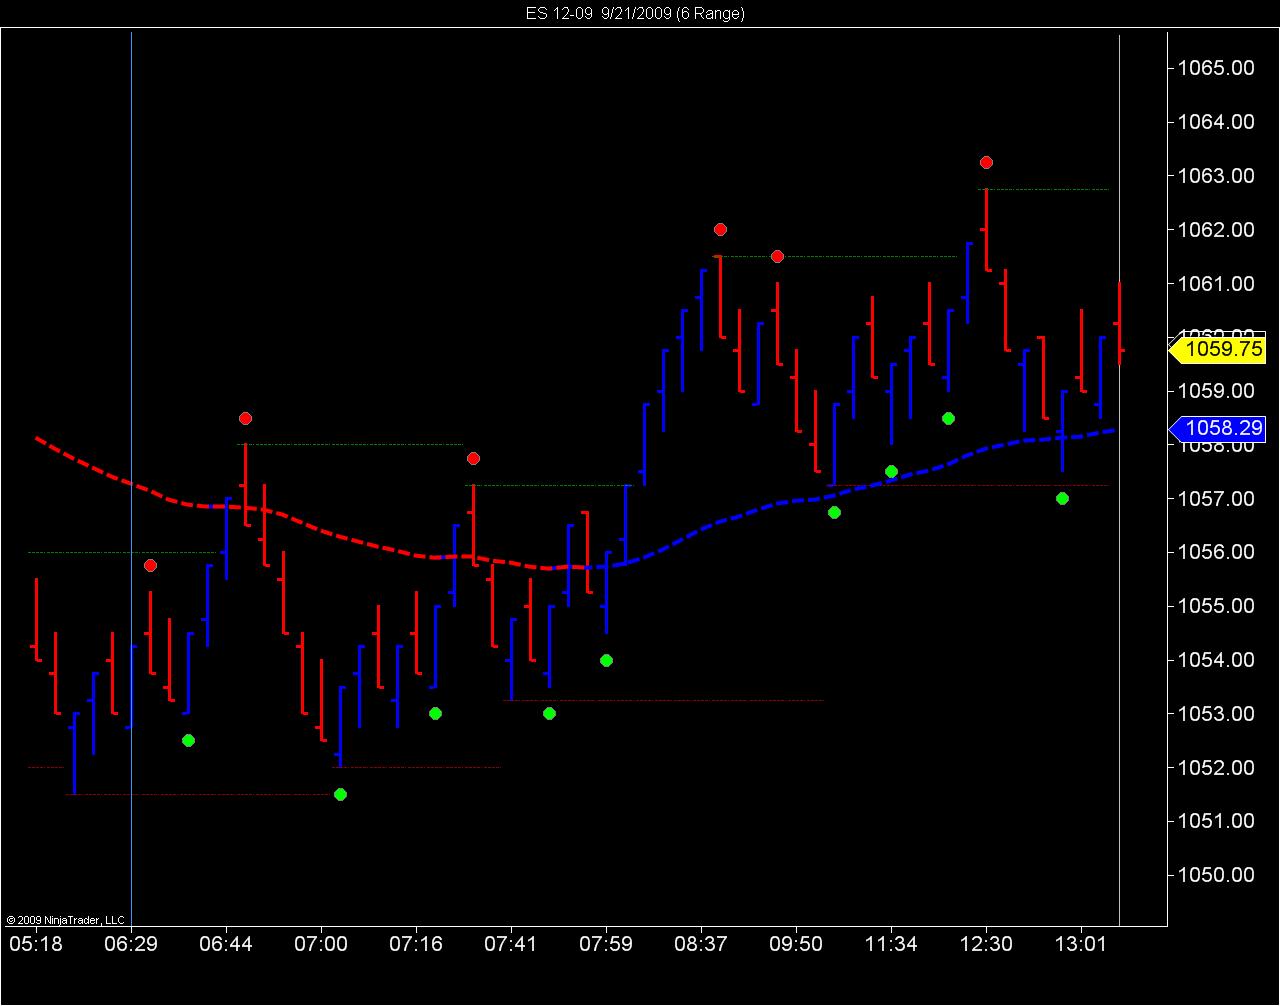
Task: Click the 07:41 time axis label
Action: [x=511, y=944]
